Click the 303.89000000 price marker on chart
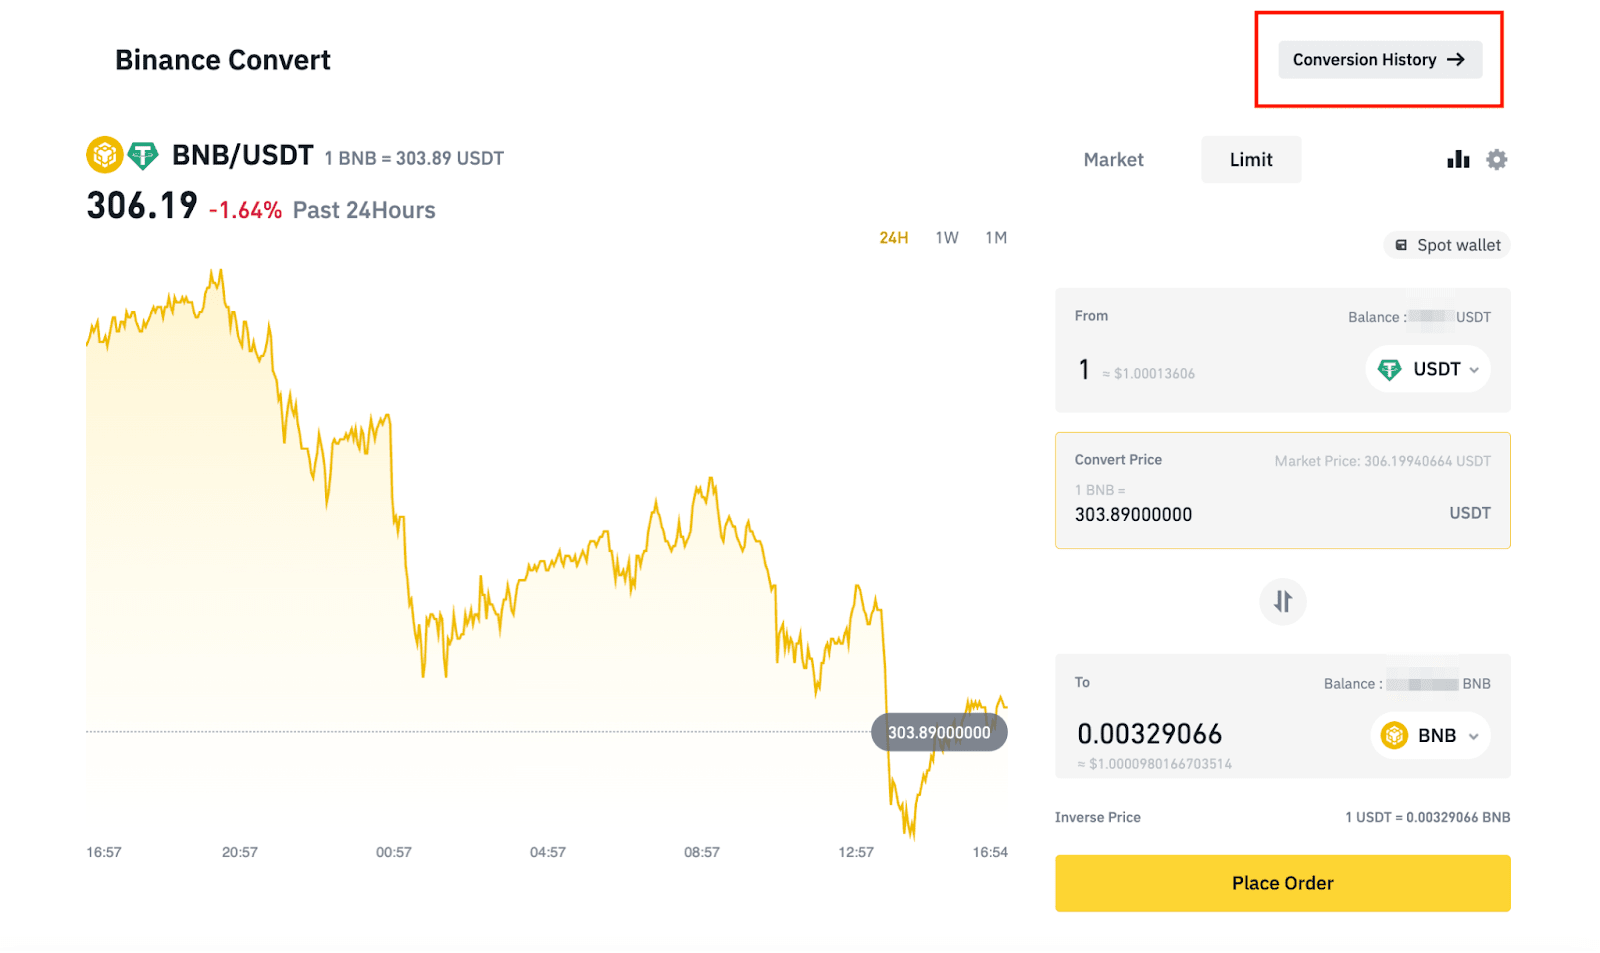Screen dimensions: 1600x953 (x=939, y=732)
